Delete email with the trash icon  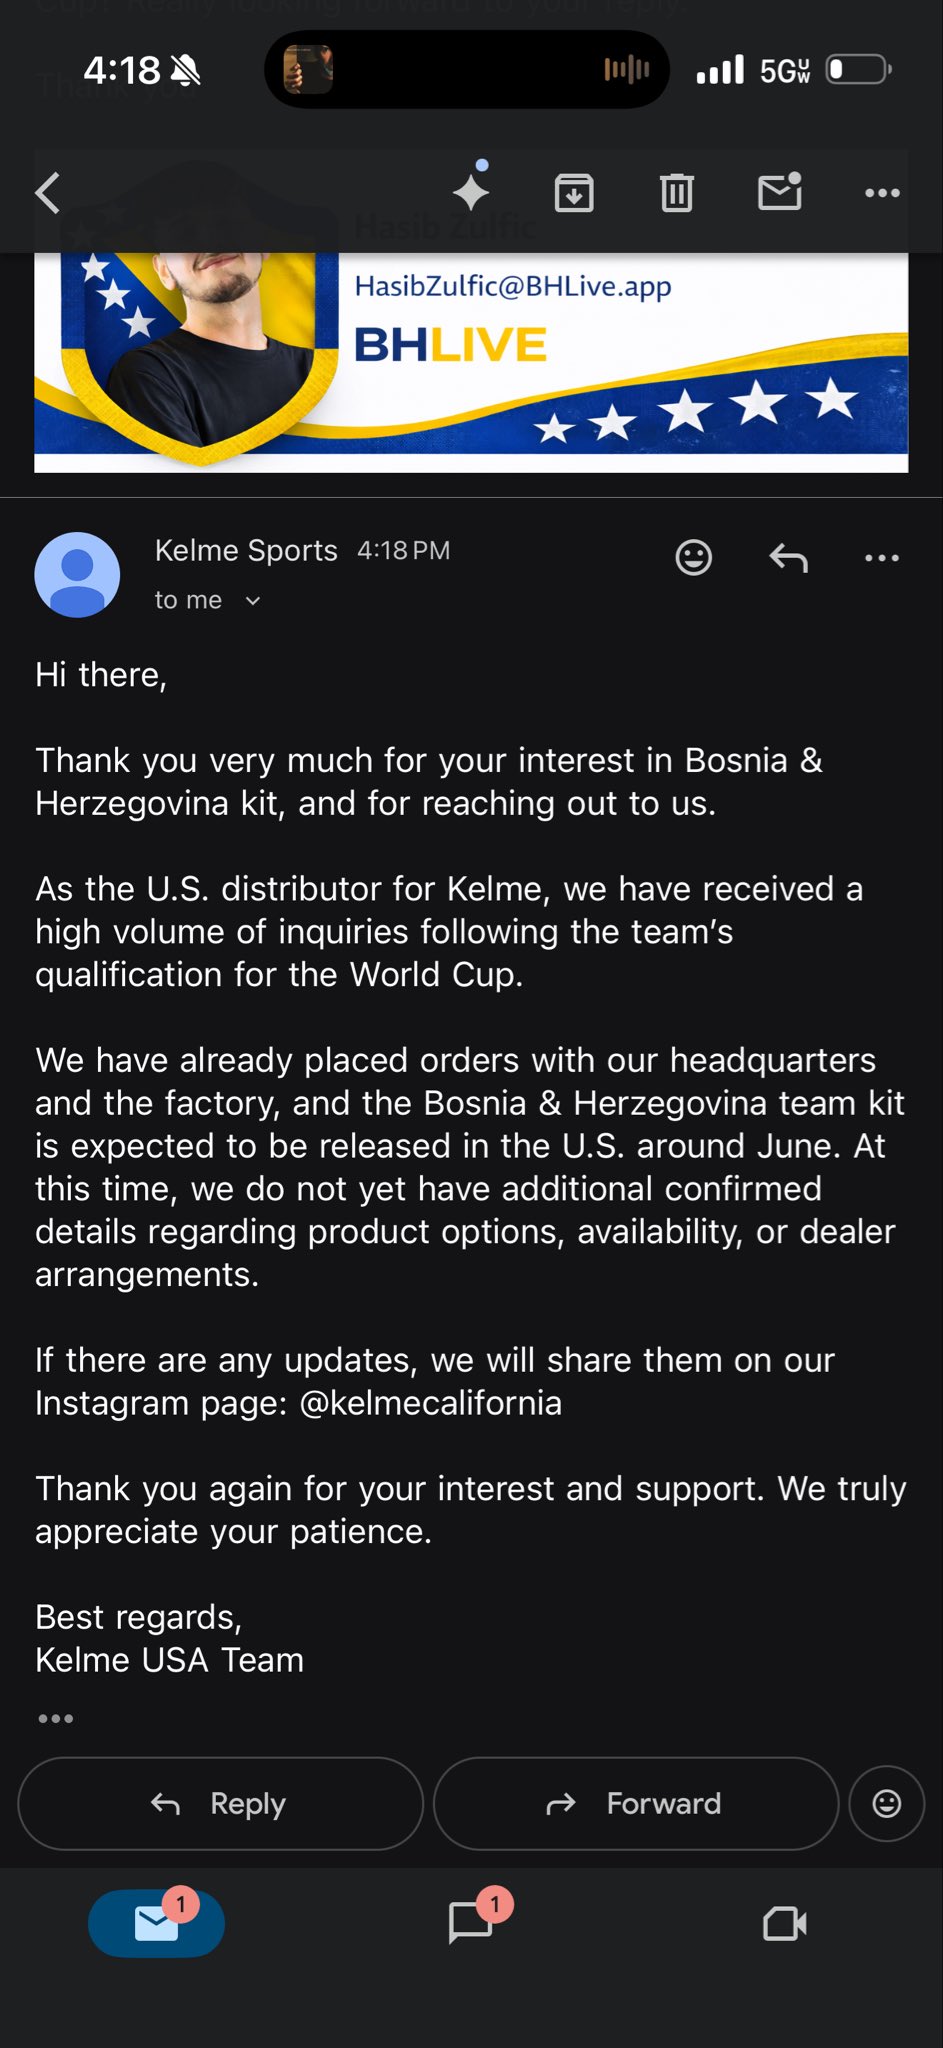coord(676,193)
